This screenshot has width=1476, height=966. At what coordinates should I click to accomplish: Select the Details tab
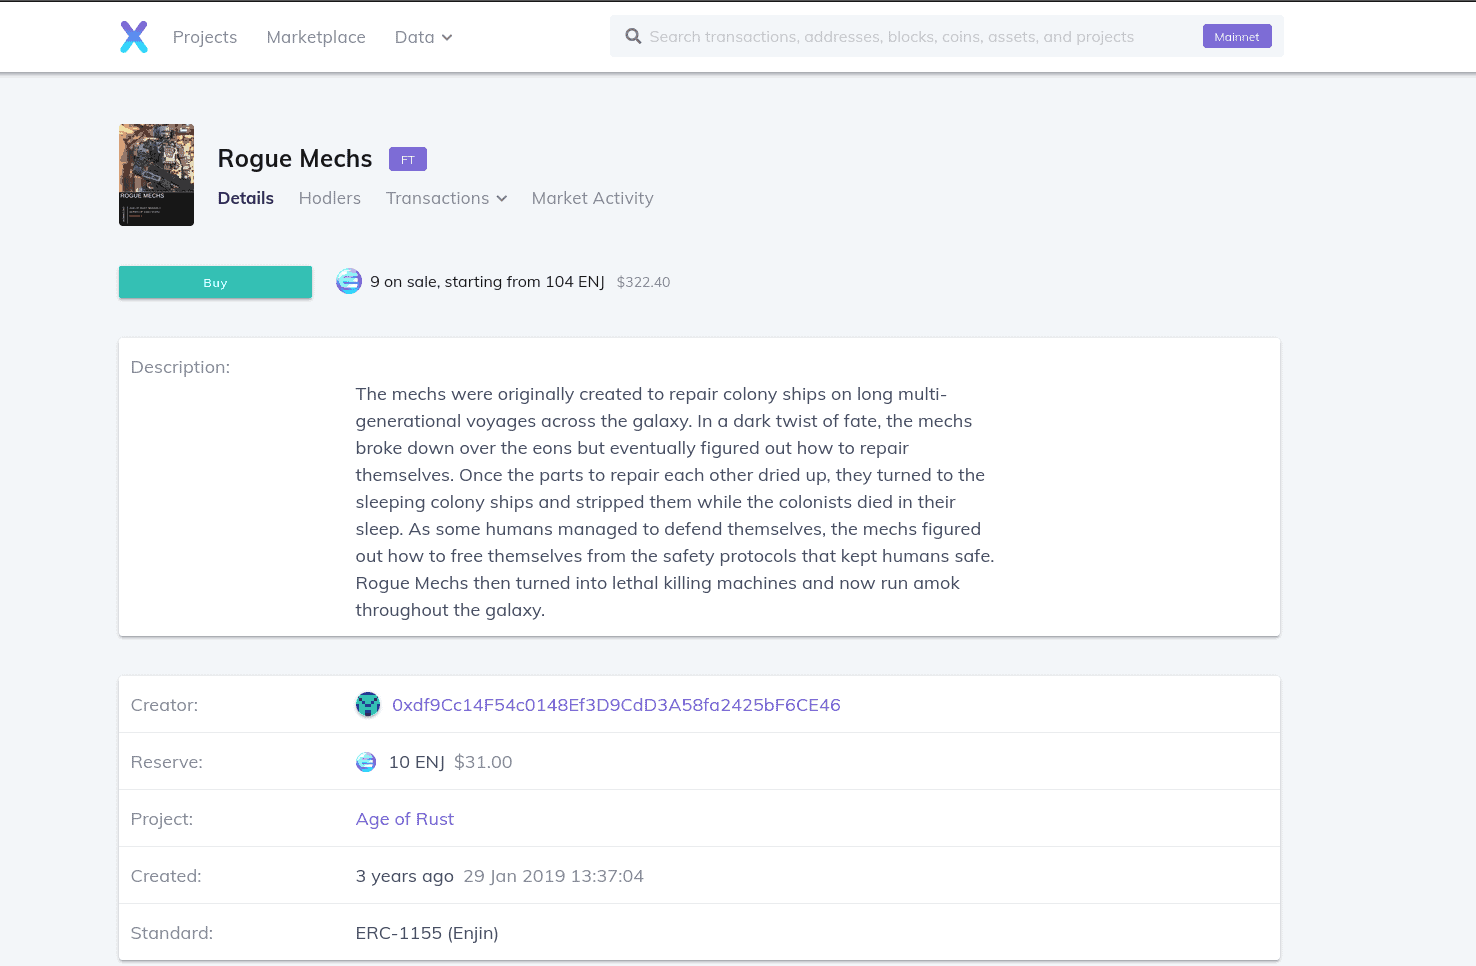pyautogui.click(x=246, y=198)
